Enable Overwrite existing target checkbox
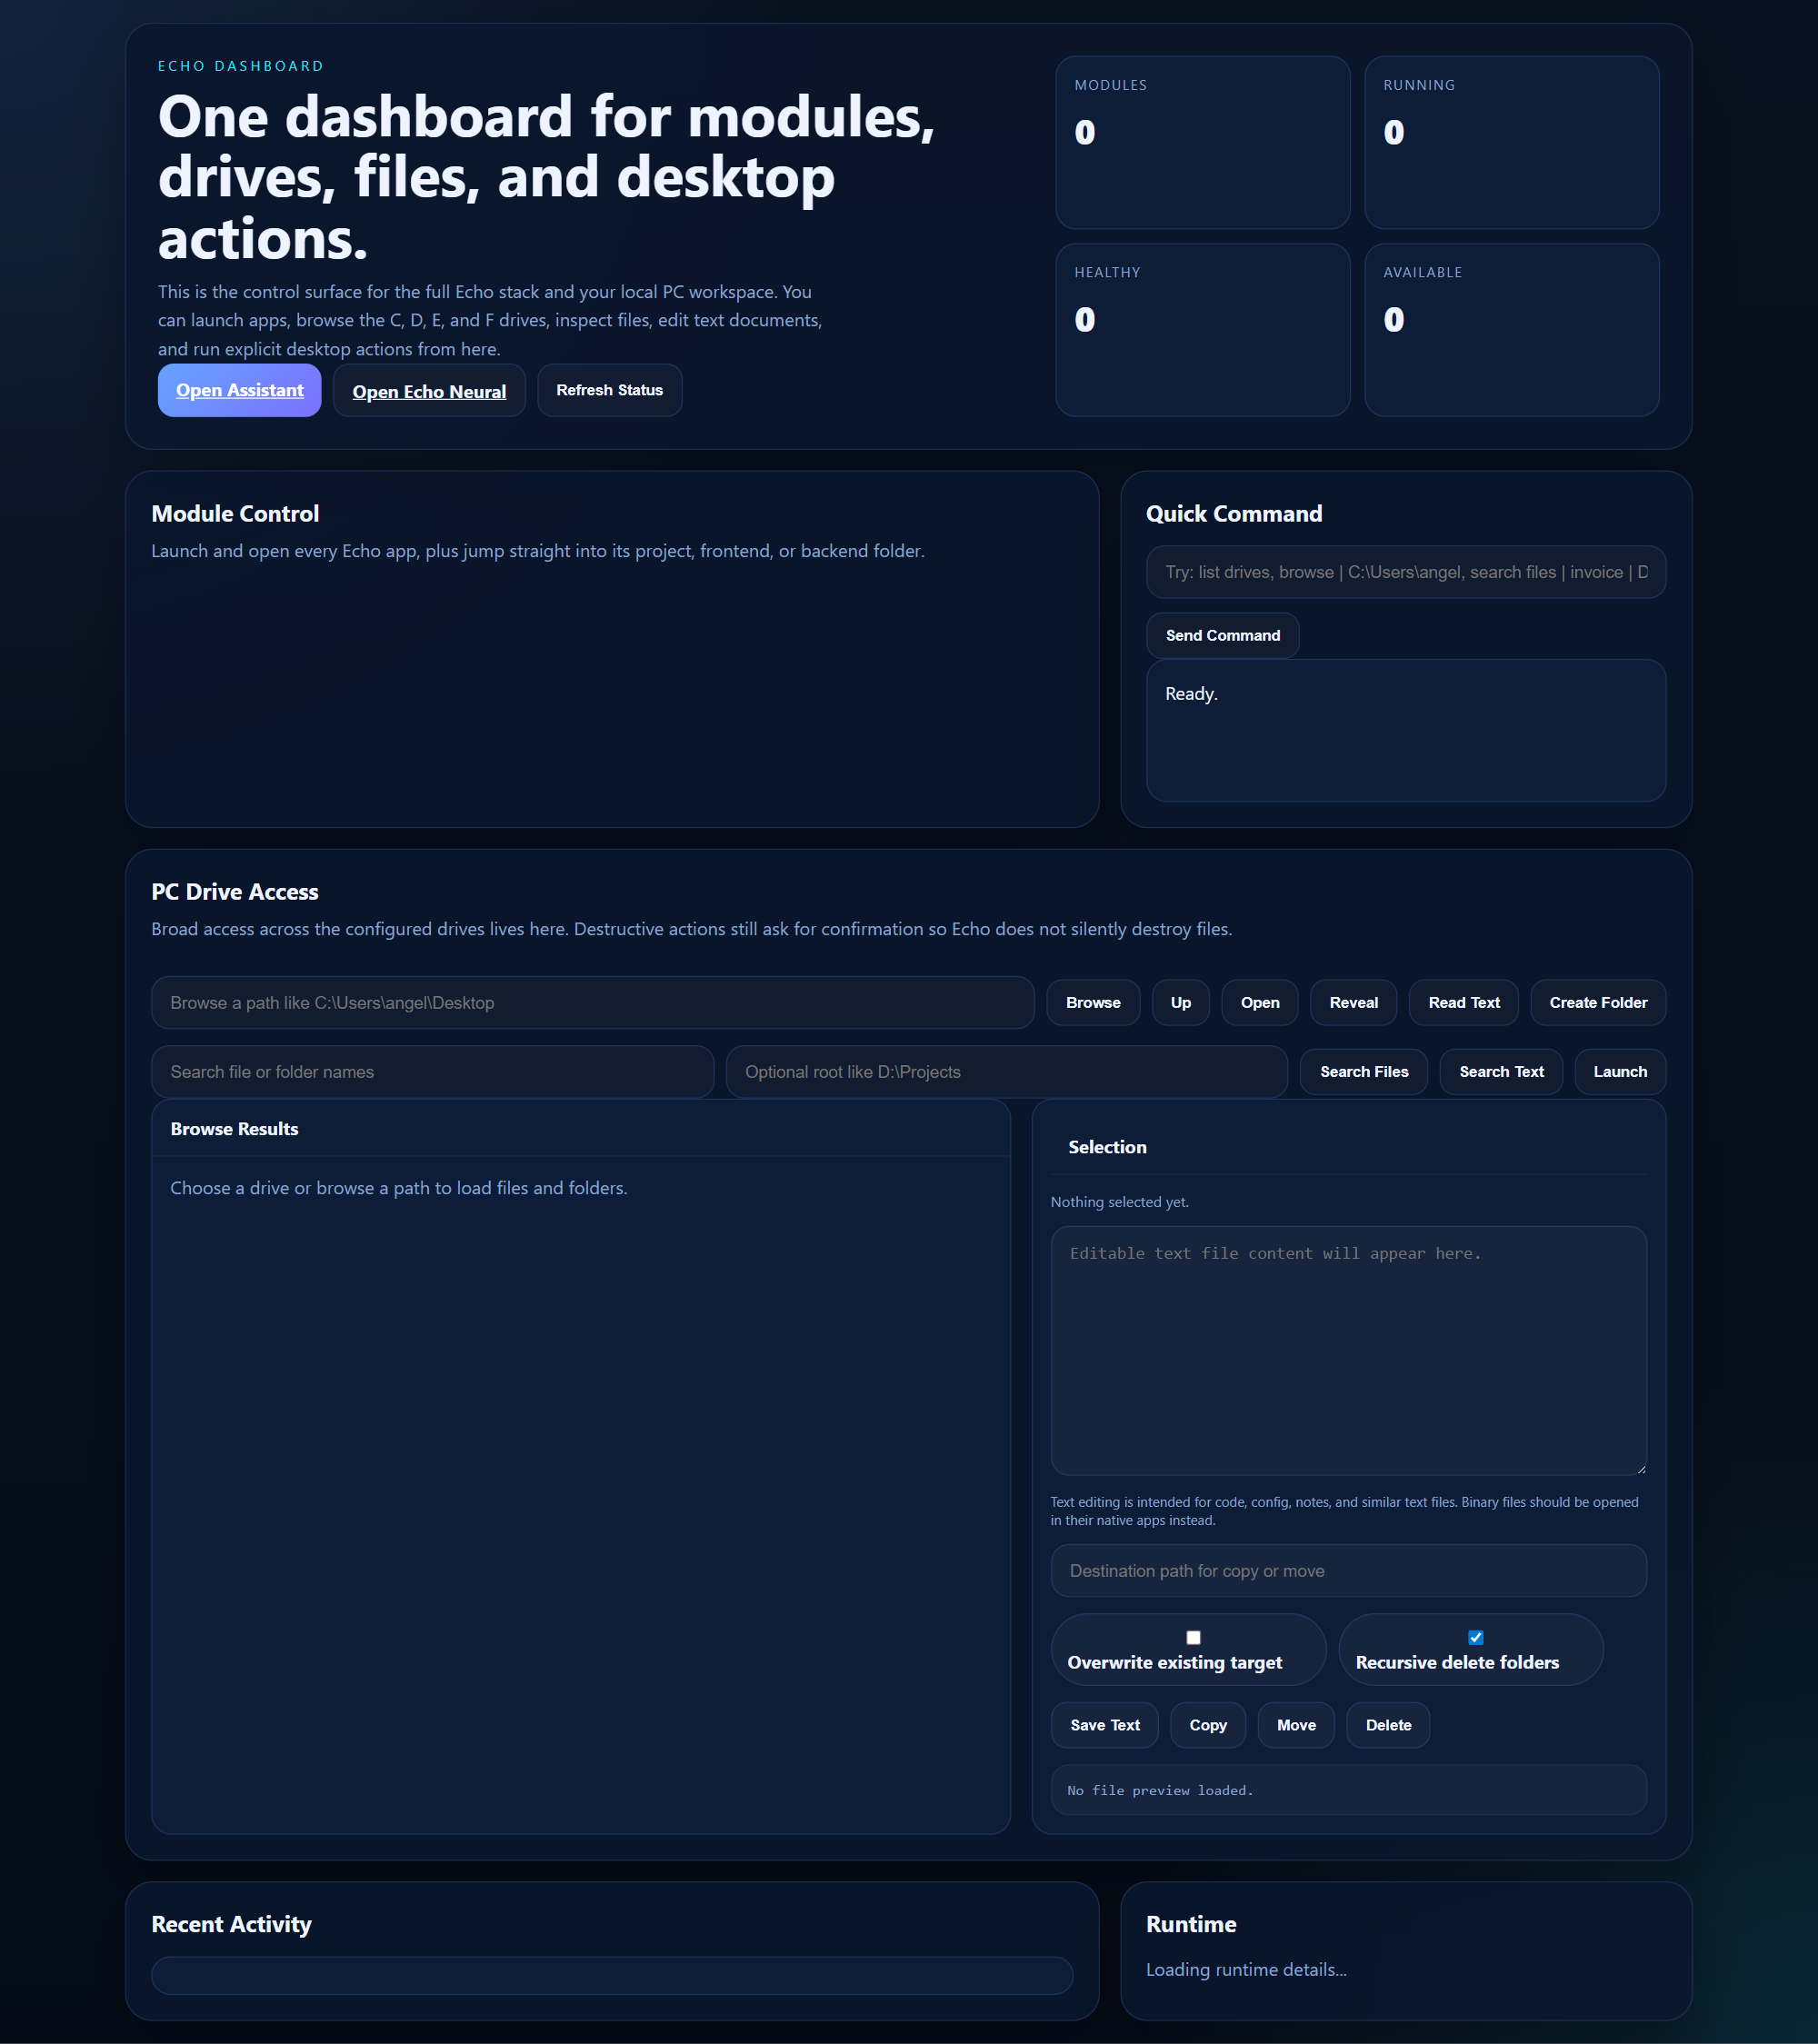1818x2044 pixels. point(1193,1637)
